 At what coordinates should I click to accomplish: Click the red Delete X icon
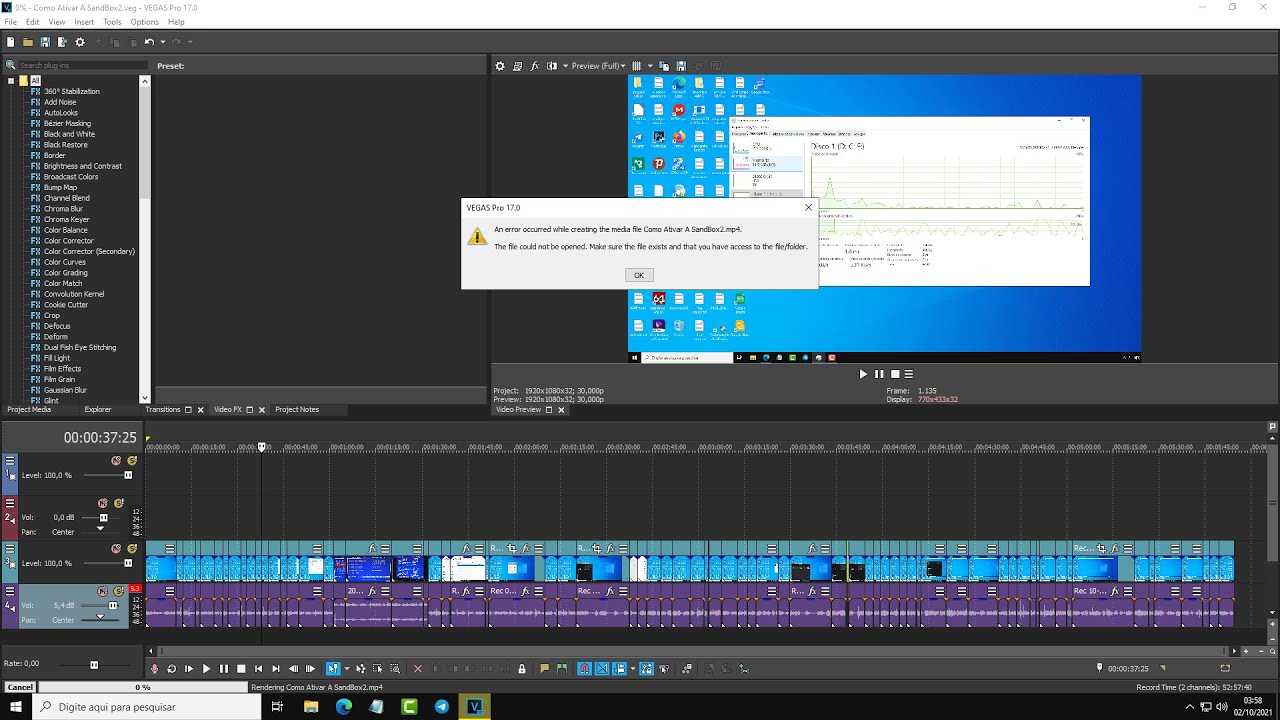click(418, 668)
